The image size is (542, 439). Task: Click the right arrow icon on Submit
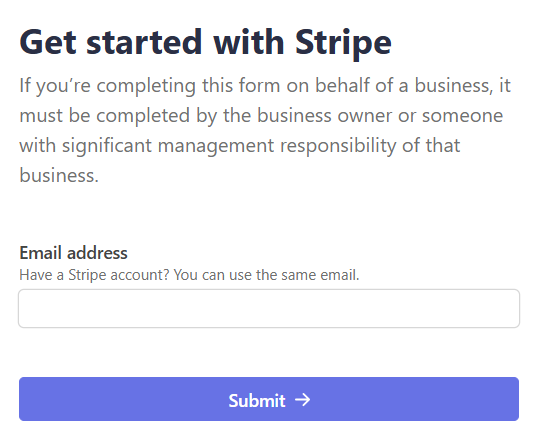(302, 400)
